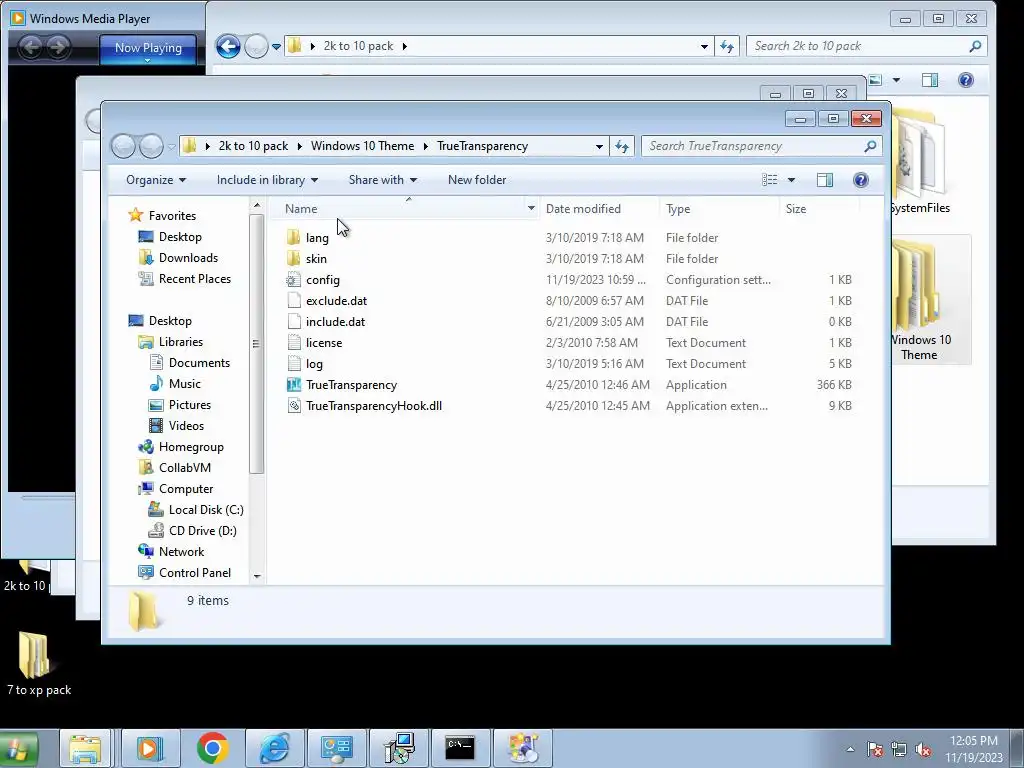Expand address bar history dropdown in TrueTransparency window
The image size is (1024, 768).
pyautogui.click(x=599, y=146)
